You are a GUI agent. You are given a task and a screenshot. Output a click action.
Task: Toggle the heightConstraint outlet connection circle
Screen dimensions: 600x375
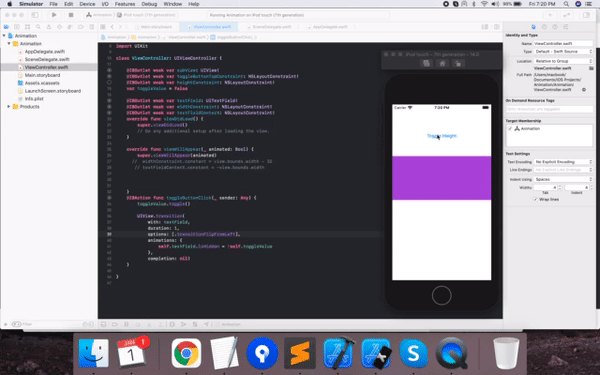(109, 82)
